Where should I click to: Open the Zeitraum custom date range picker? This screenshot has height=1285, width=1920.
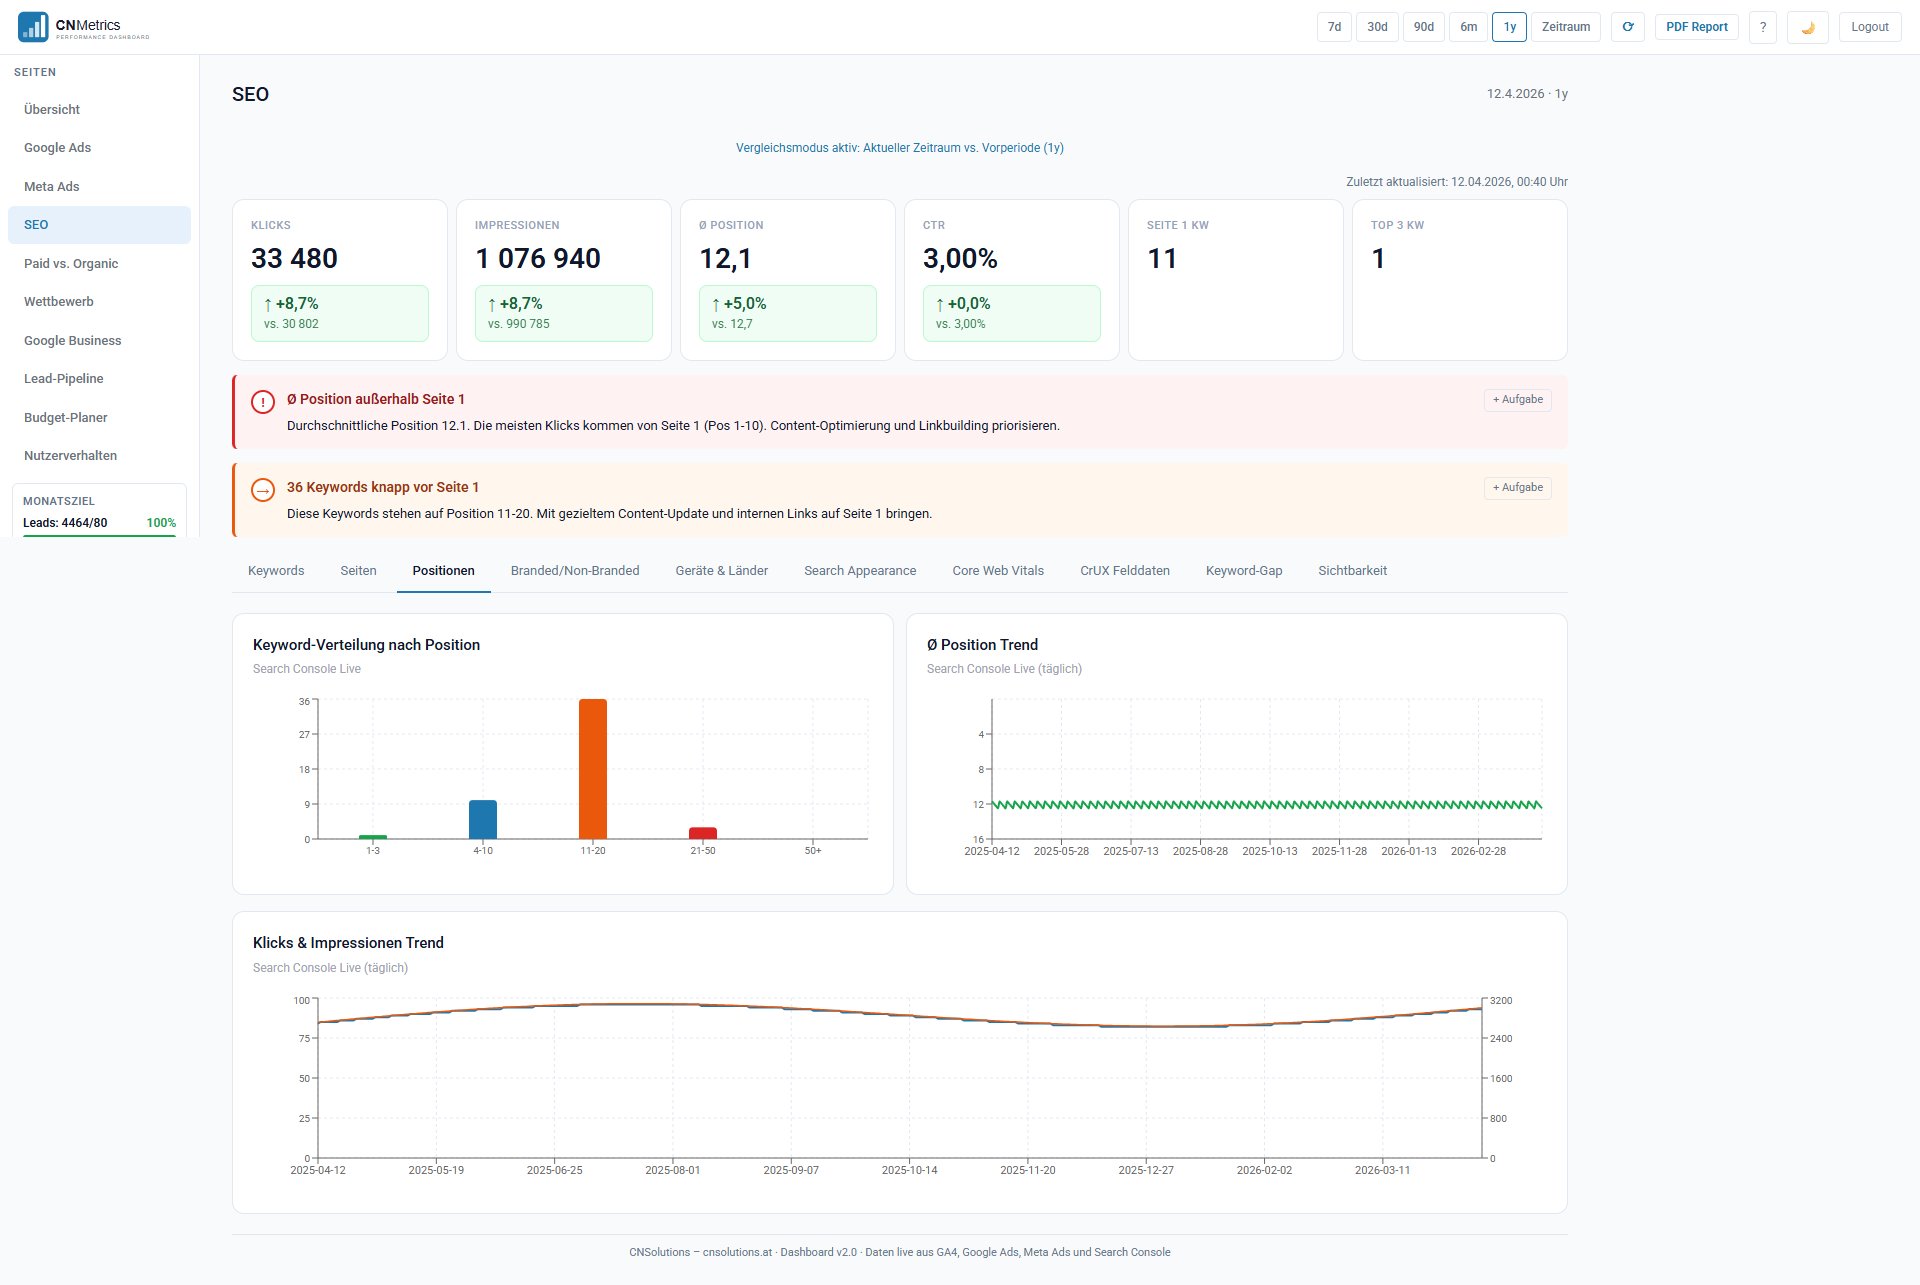[1564, 27]
